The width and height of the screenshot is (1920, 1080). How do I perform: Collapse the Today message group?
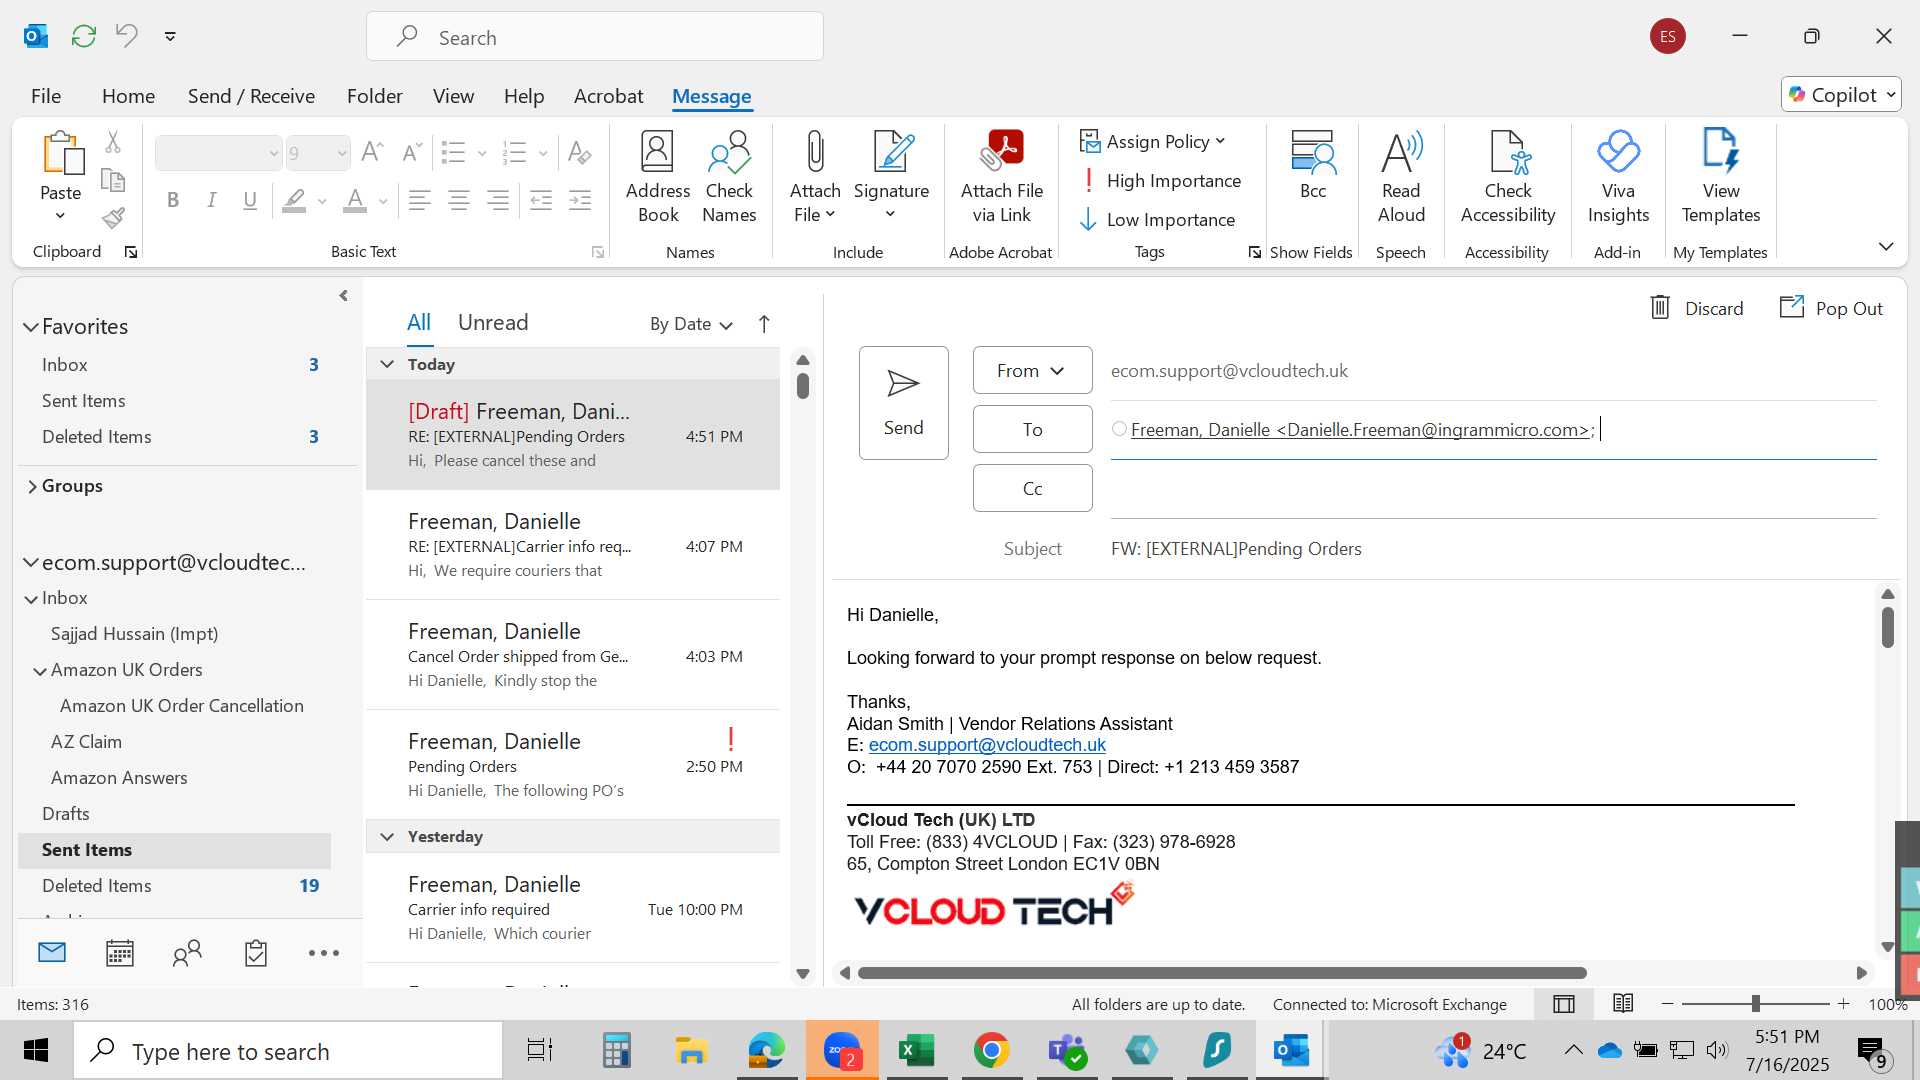(387, 364)
